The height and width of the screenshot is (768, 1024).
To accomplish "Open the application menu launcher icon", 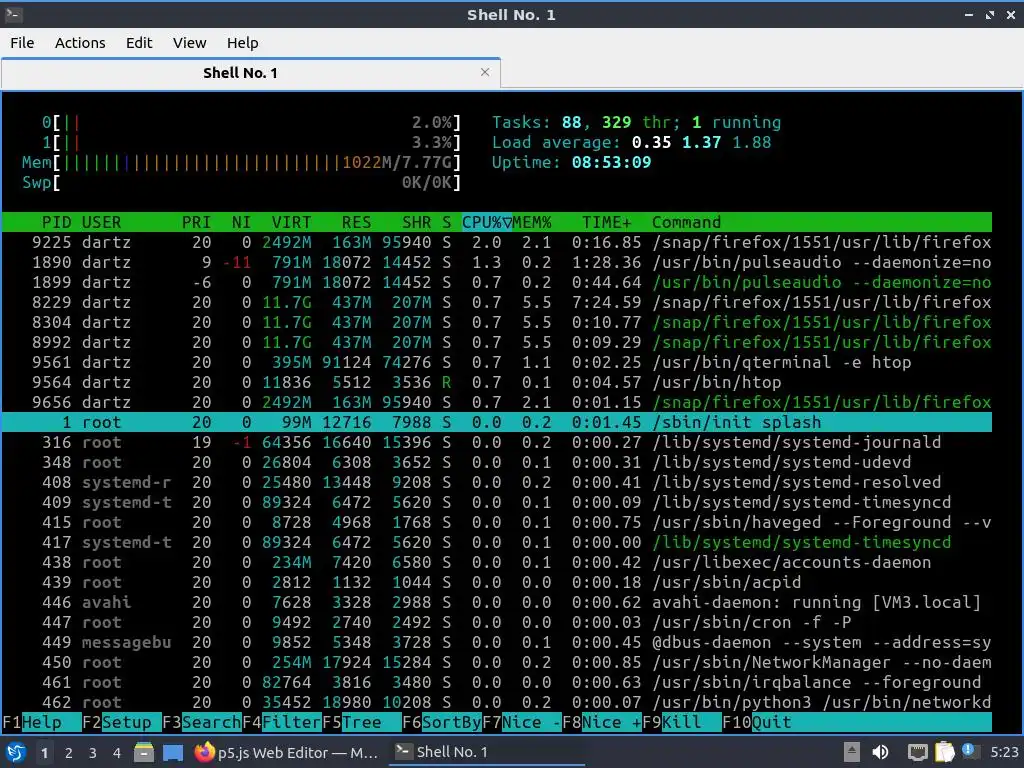I will [16, 752].
